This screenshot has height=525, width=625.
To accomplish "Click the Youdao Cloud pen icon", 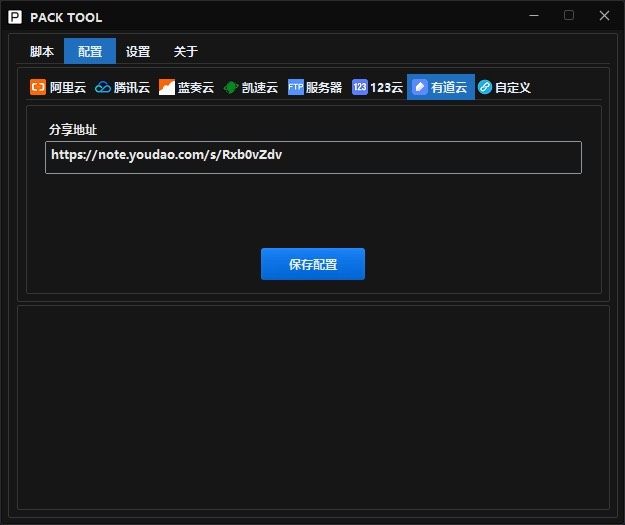I will (420, 87).
